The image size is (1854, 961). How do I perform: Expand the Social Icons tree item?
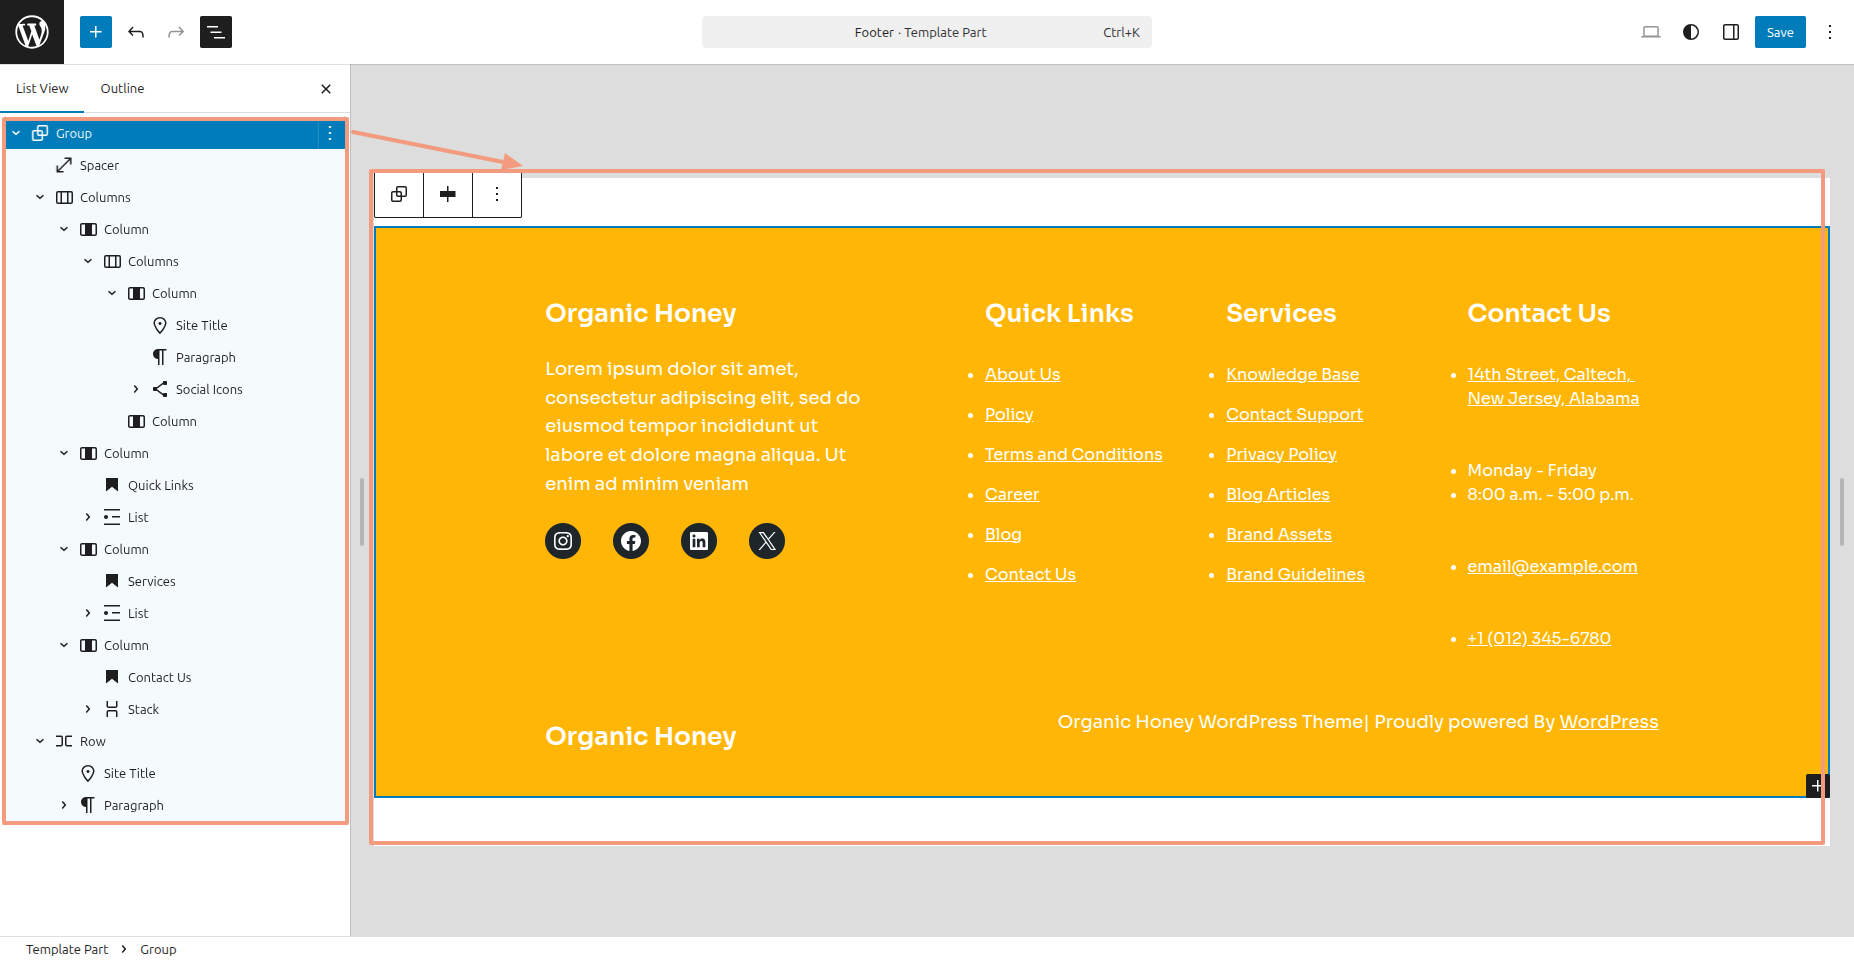[x=136, y=389]
